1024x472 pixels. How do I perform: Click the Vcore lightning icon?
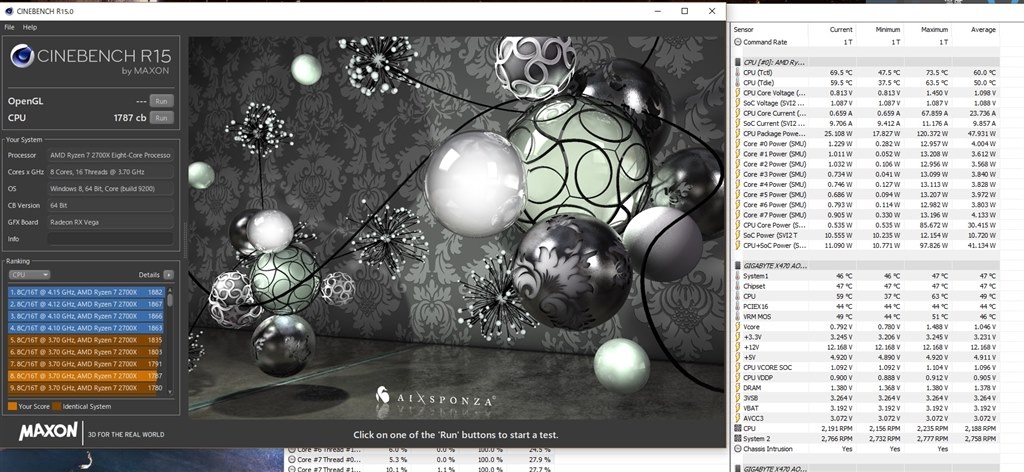737,326
